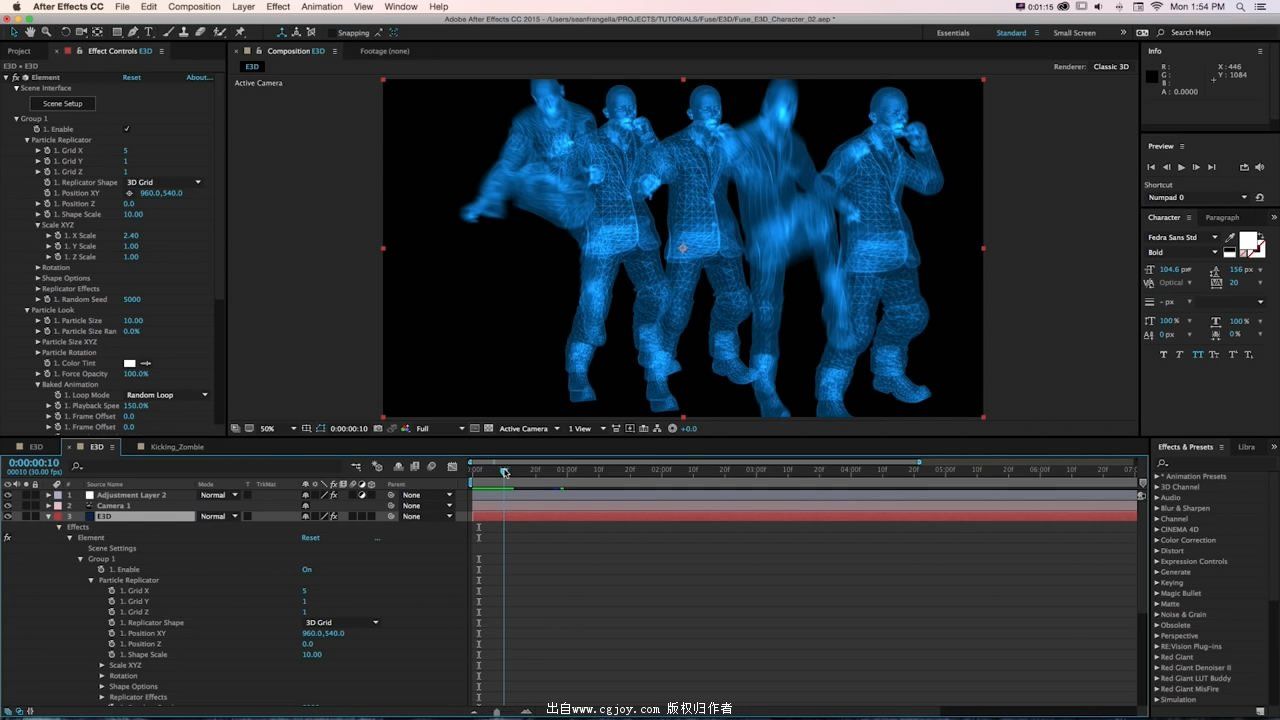Screen dimensions: 1280x720
Task: Select the Brush tool
Action: pos(167,32)
